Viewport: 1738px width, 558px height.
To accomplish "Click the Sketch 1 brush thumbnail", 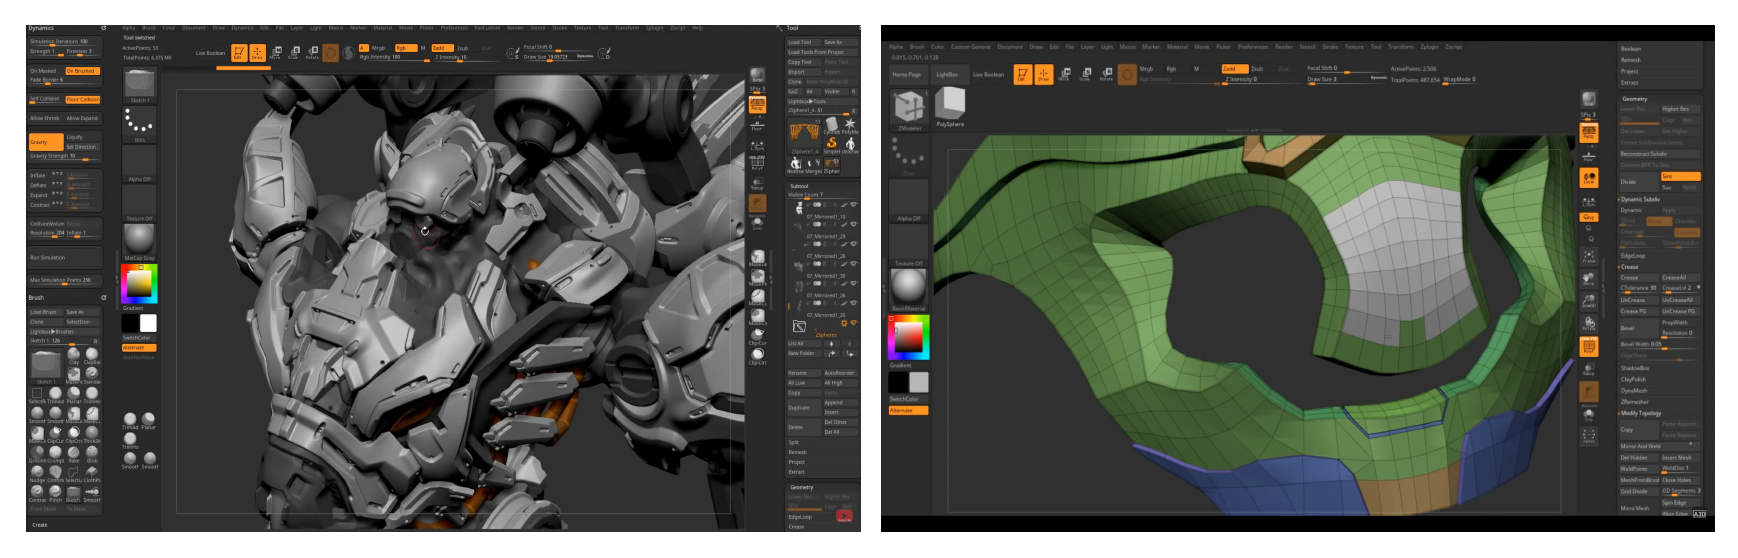I will pyautogui.click(x=139, y=84).
